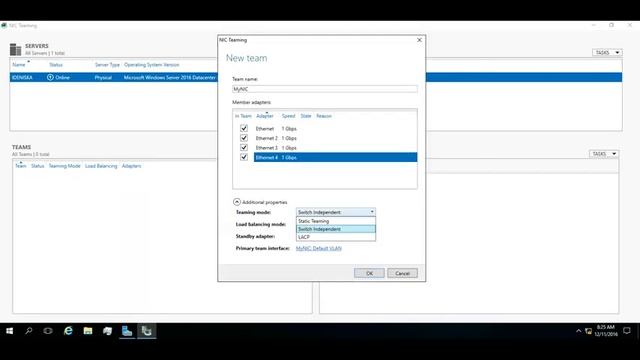The width and height of the screenshot is (640, 360).
Task: Switch to Server Manager taskbar icon
Action: tap(127, 331)
